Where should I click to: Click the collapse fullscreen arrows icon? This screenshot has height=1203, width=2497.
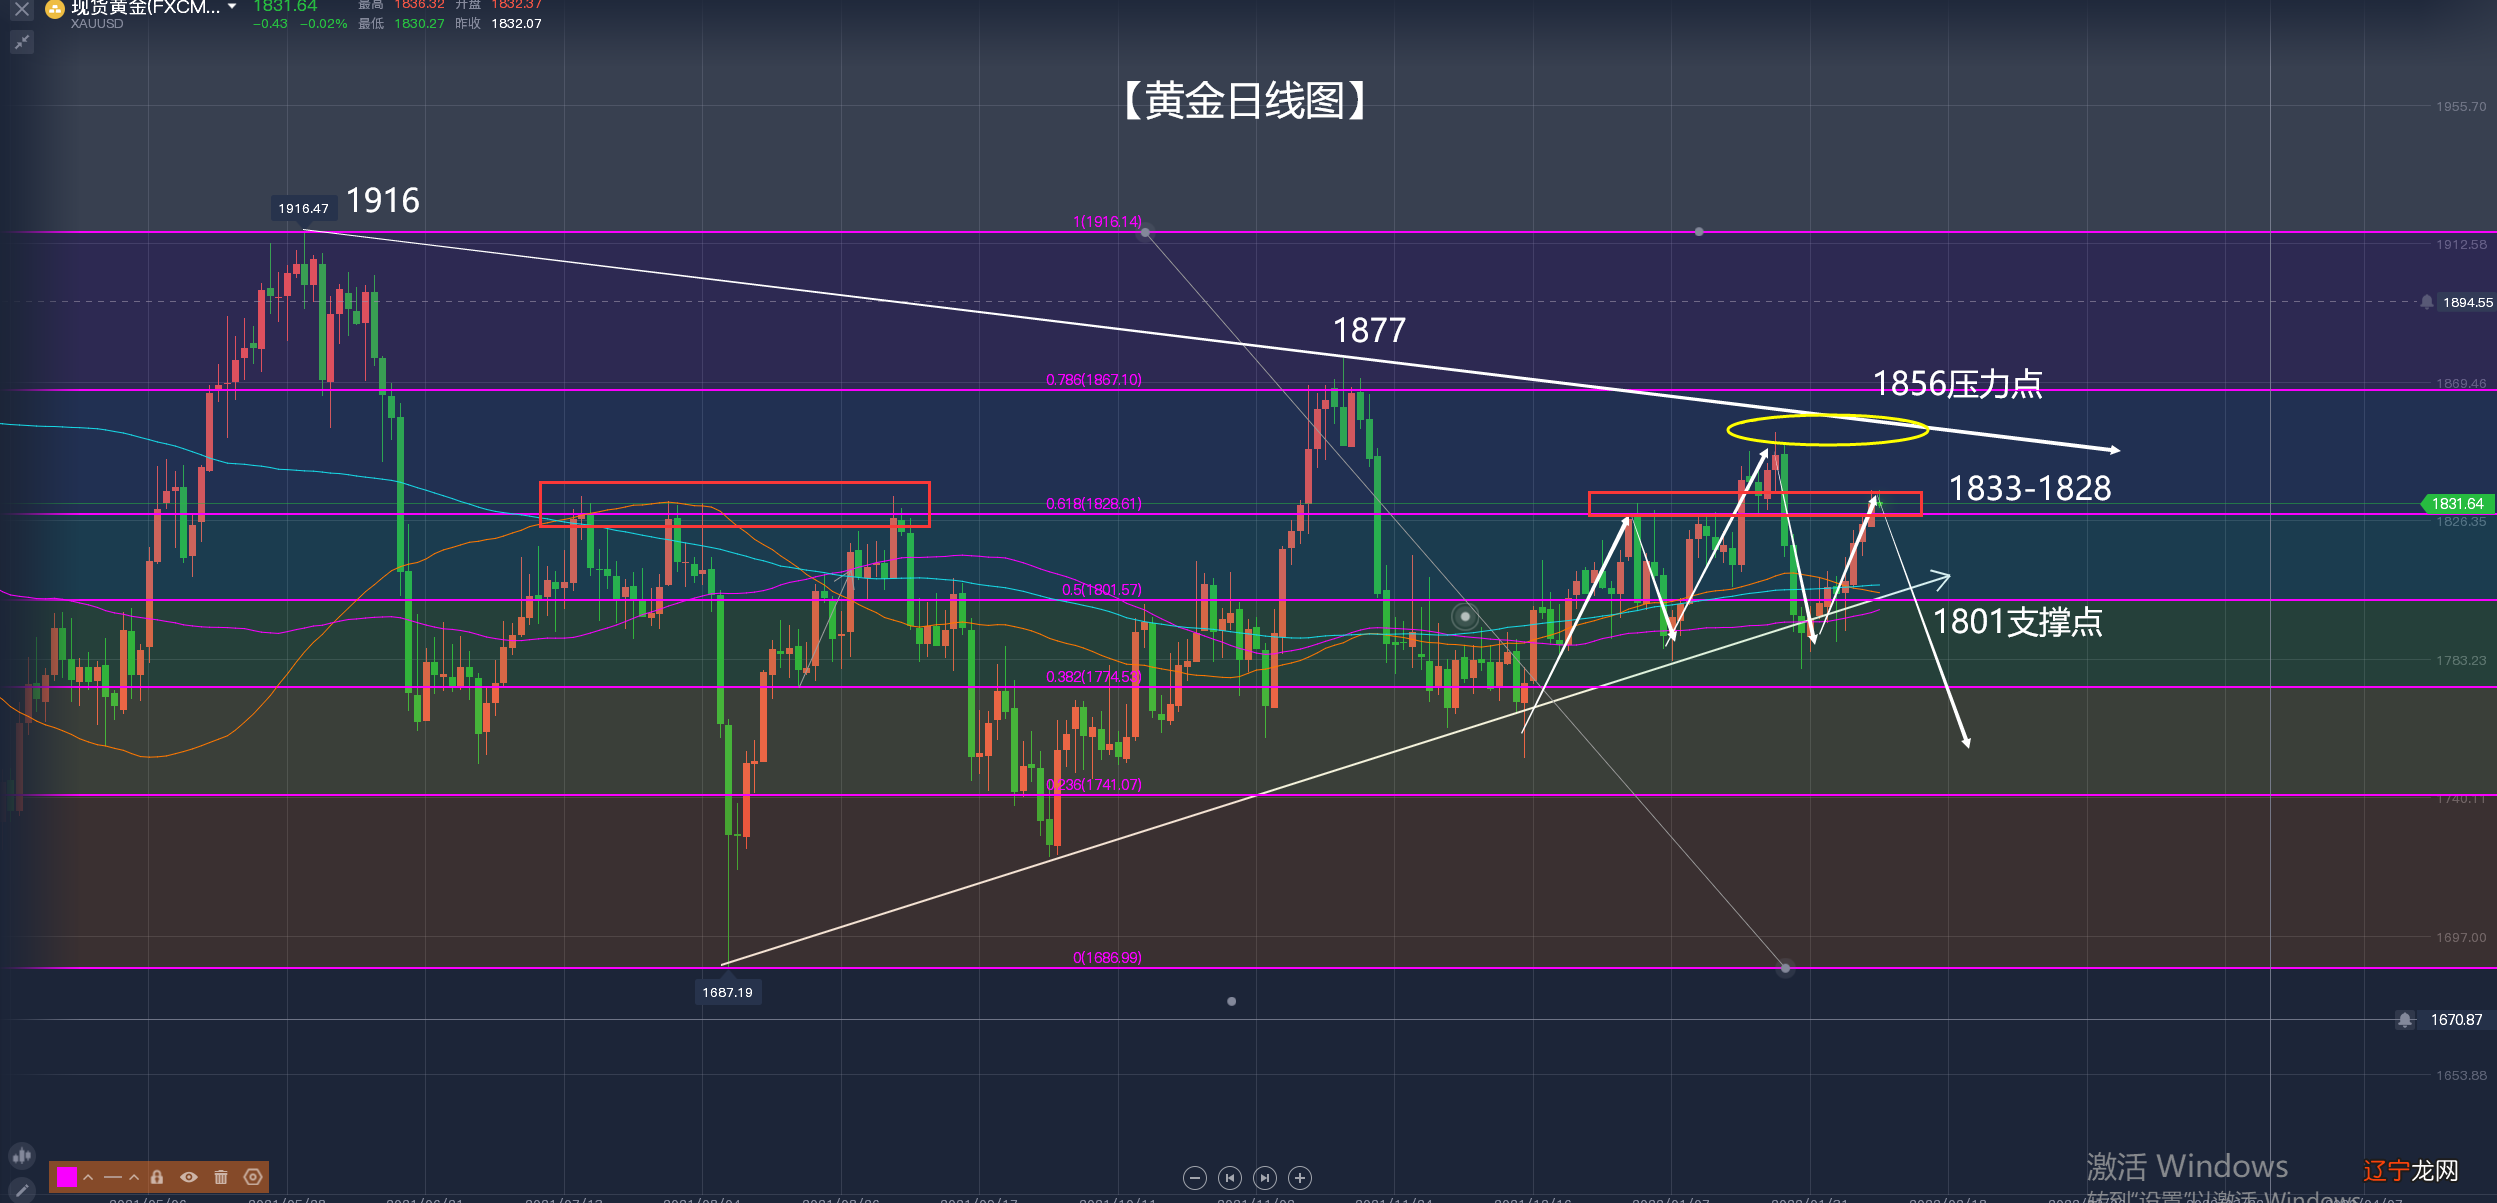click(x=21, y=42)
